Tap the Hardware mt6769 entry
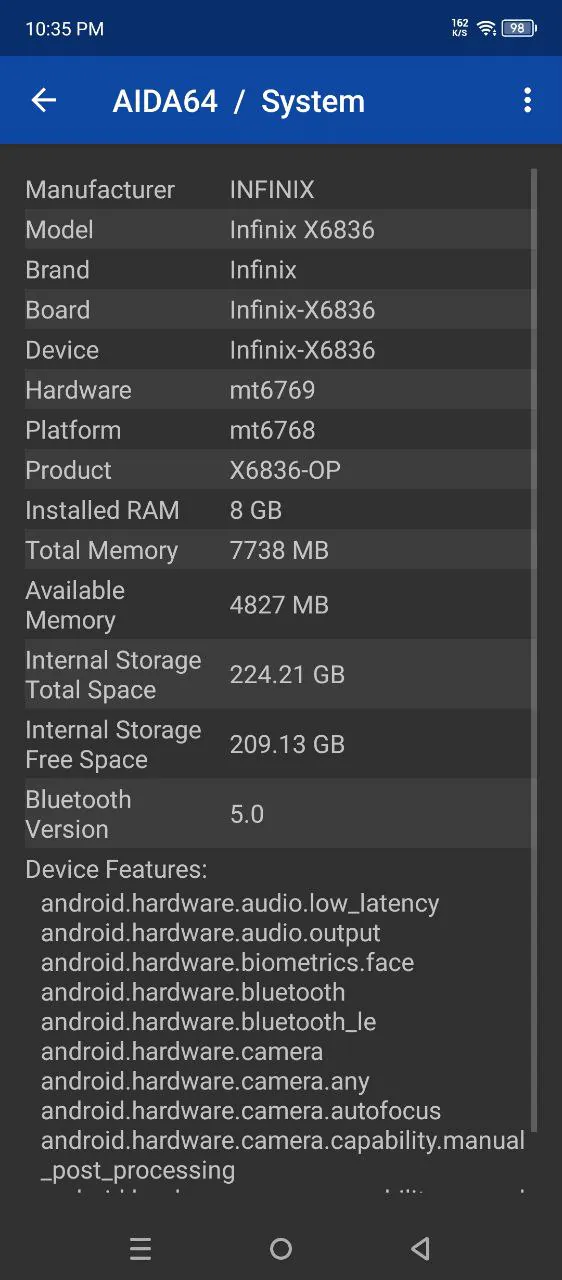 (x=278, y=389)
